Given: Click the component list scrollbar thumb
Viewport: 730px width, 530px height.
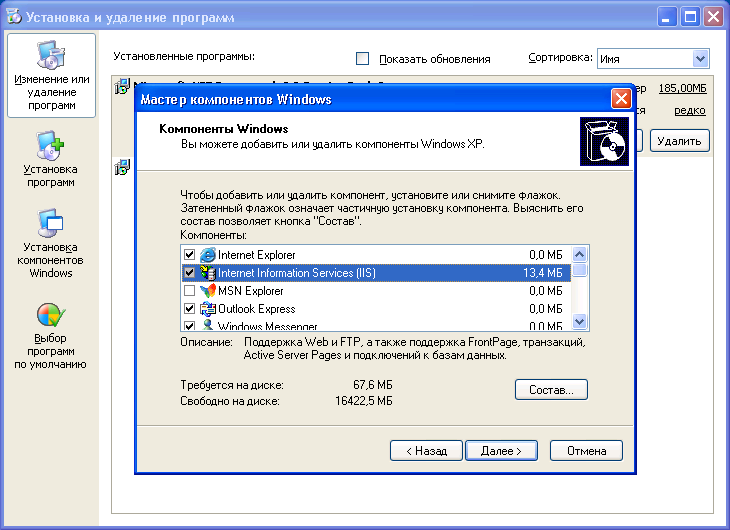Looking at the screenshot, I should [x=579, y=270].
